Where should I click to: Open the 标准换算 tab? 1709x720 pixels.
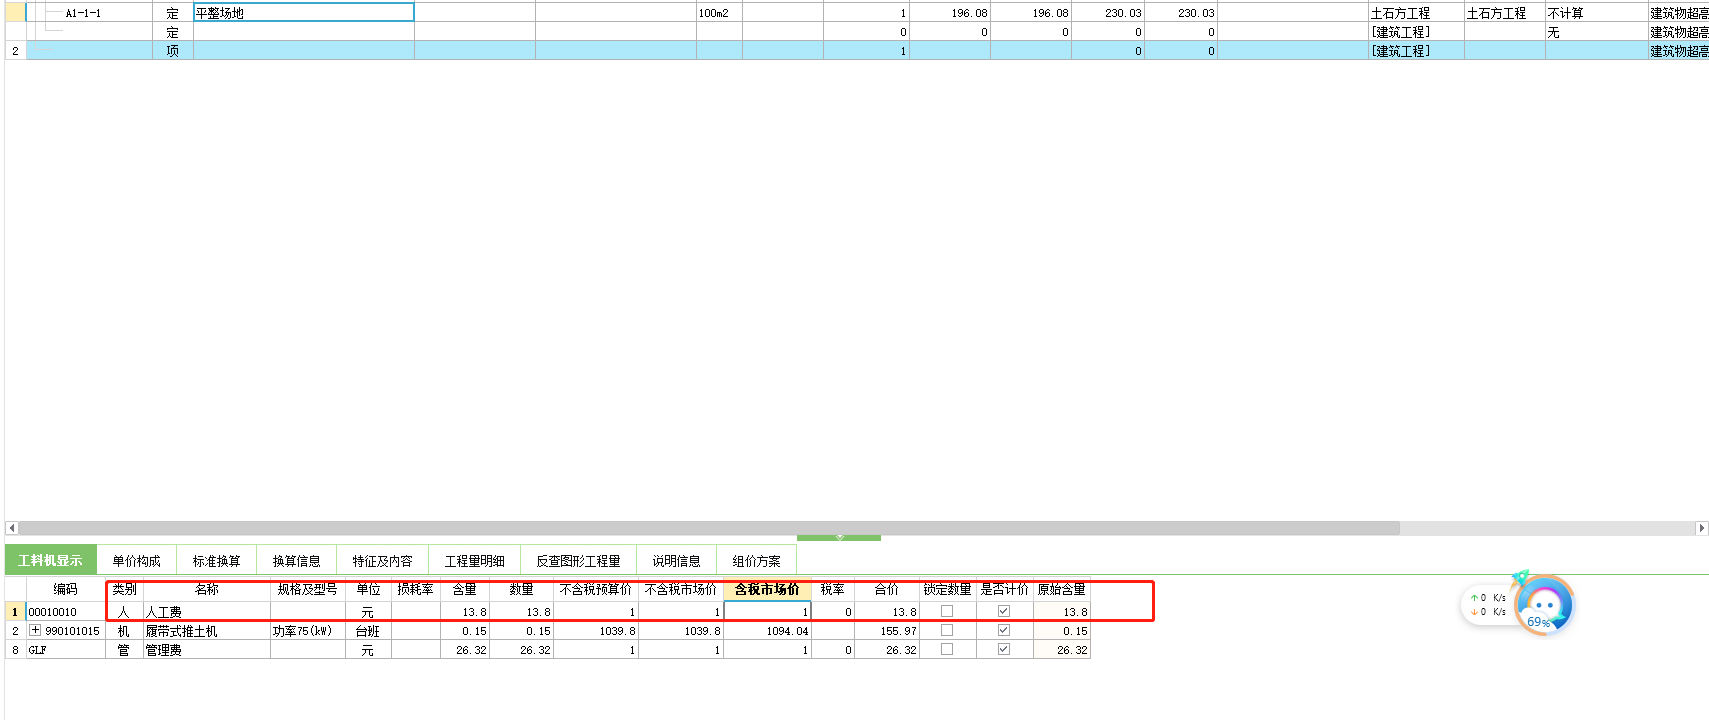tap(216, 561)
